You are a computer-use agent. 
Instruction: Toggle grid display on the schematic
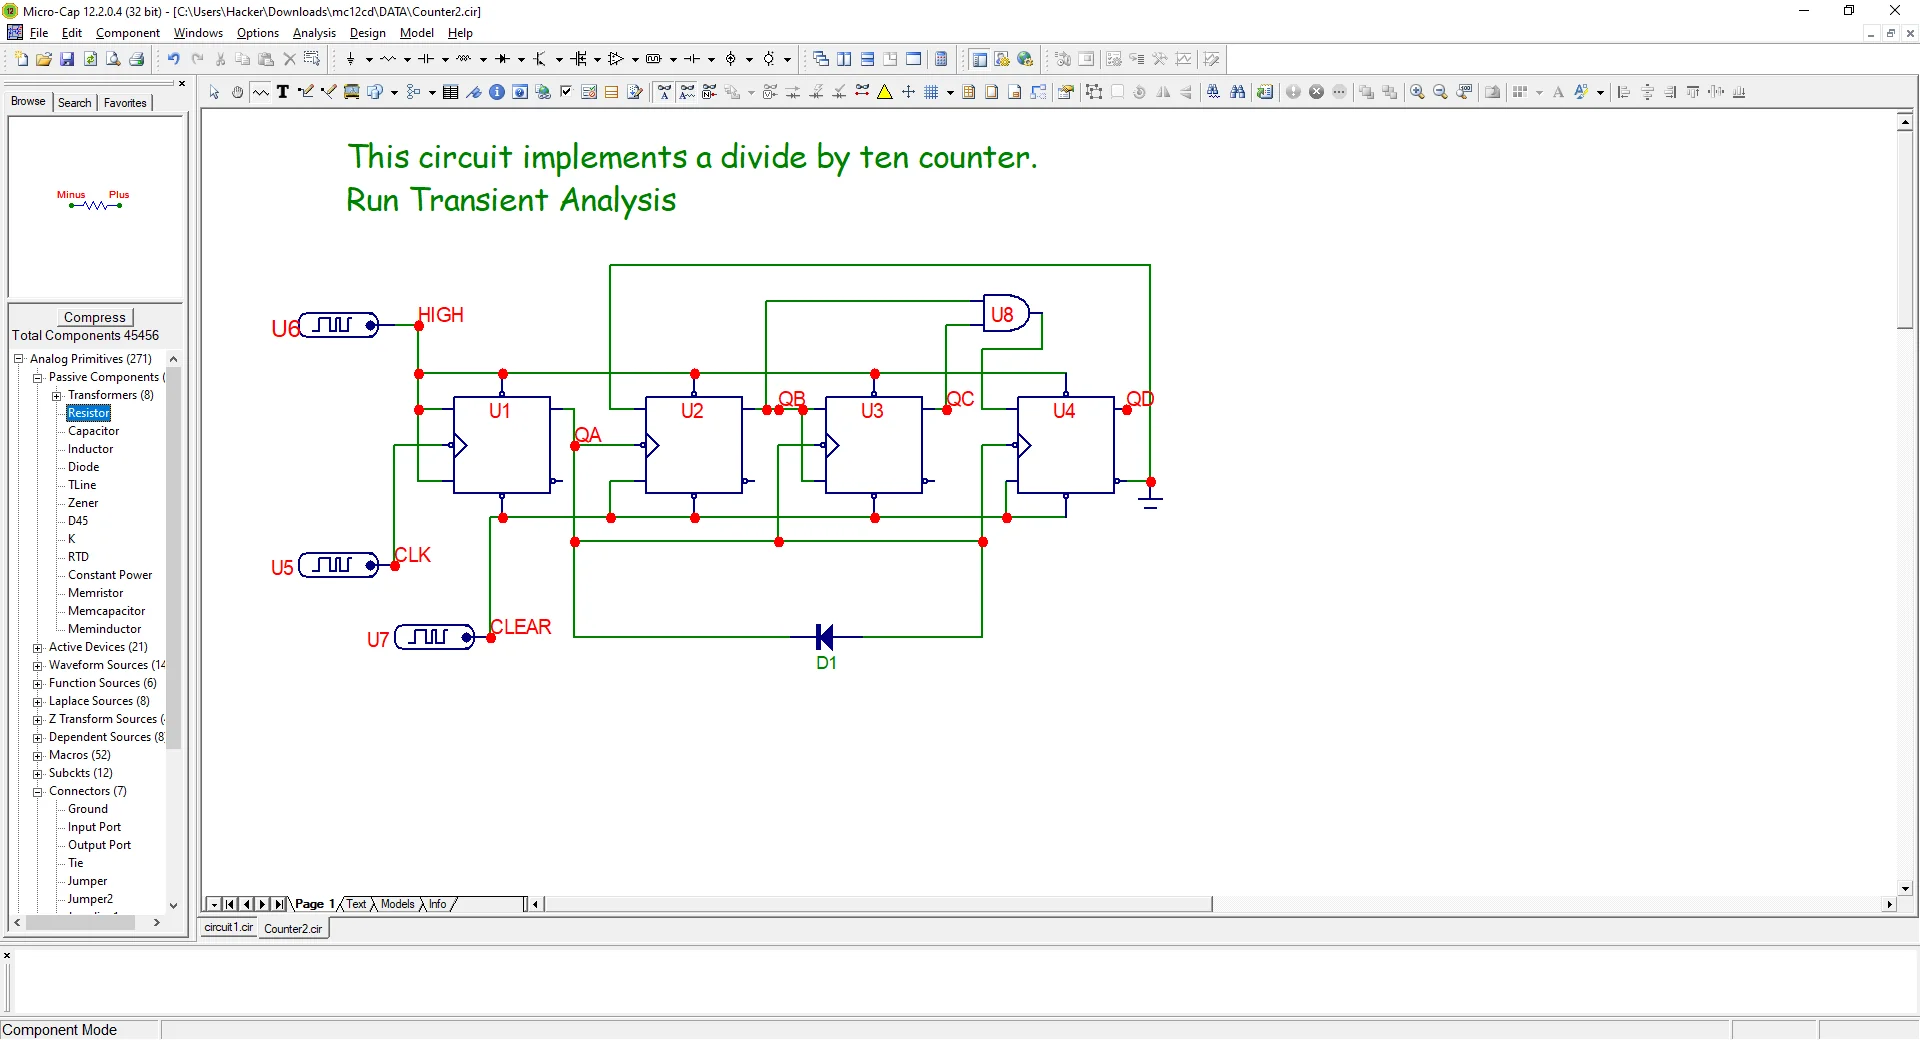point(932,92)
